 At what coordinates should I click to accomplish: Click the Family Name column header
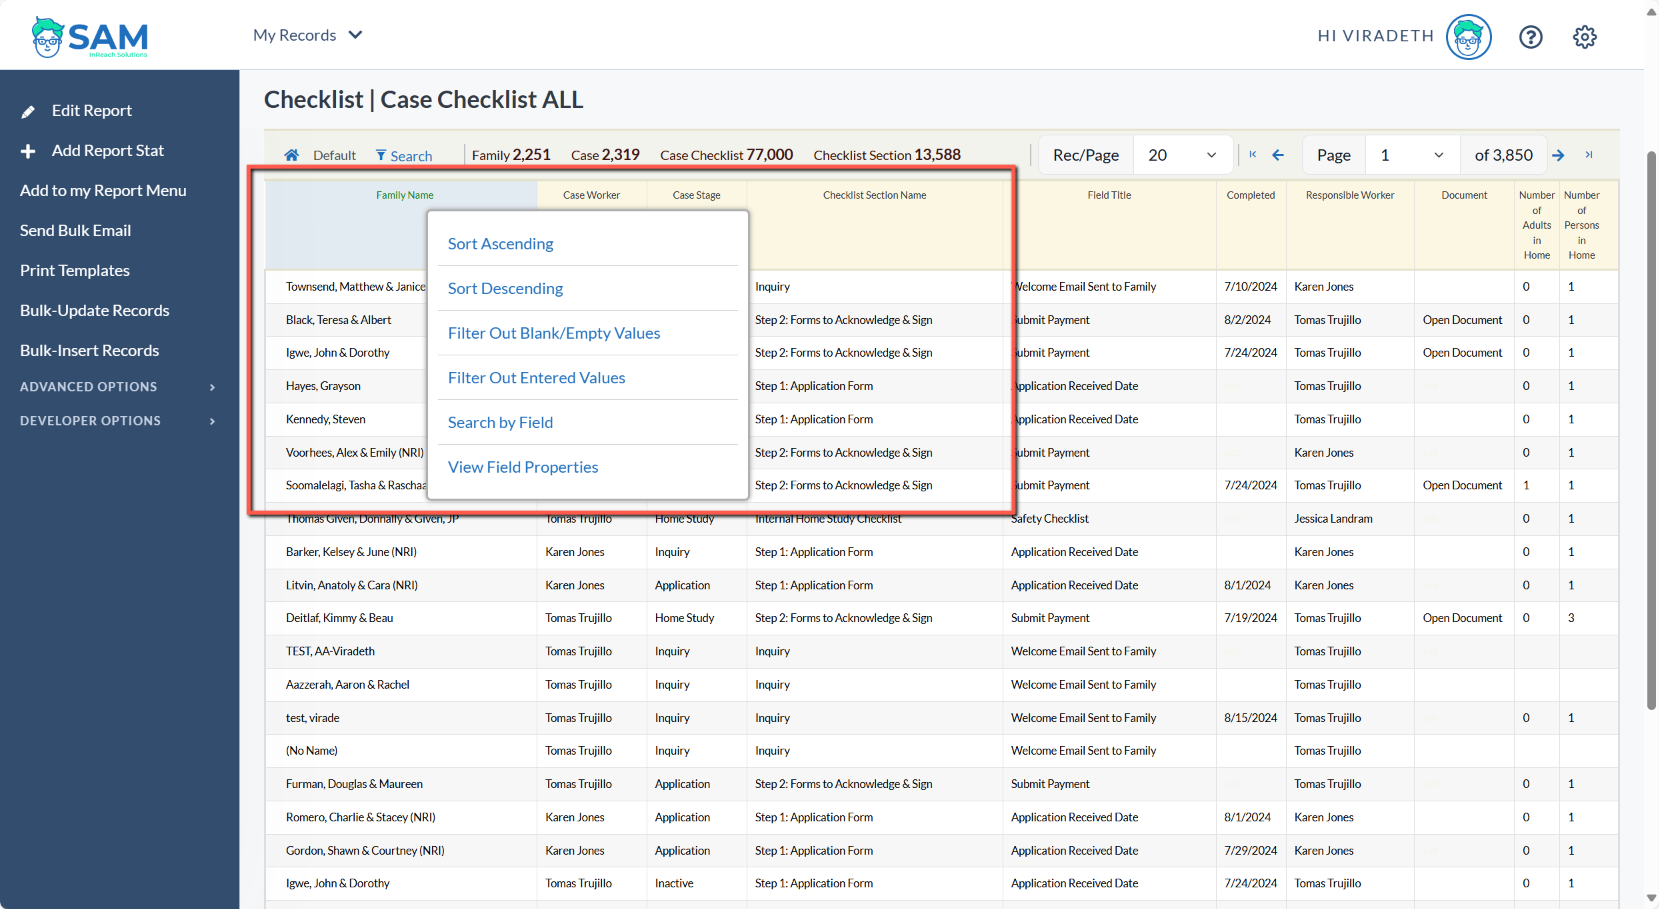tap(405, 195)
